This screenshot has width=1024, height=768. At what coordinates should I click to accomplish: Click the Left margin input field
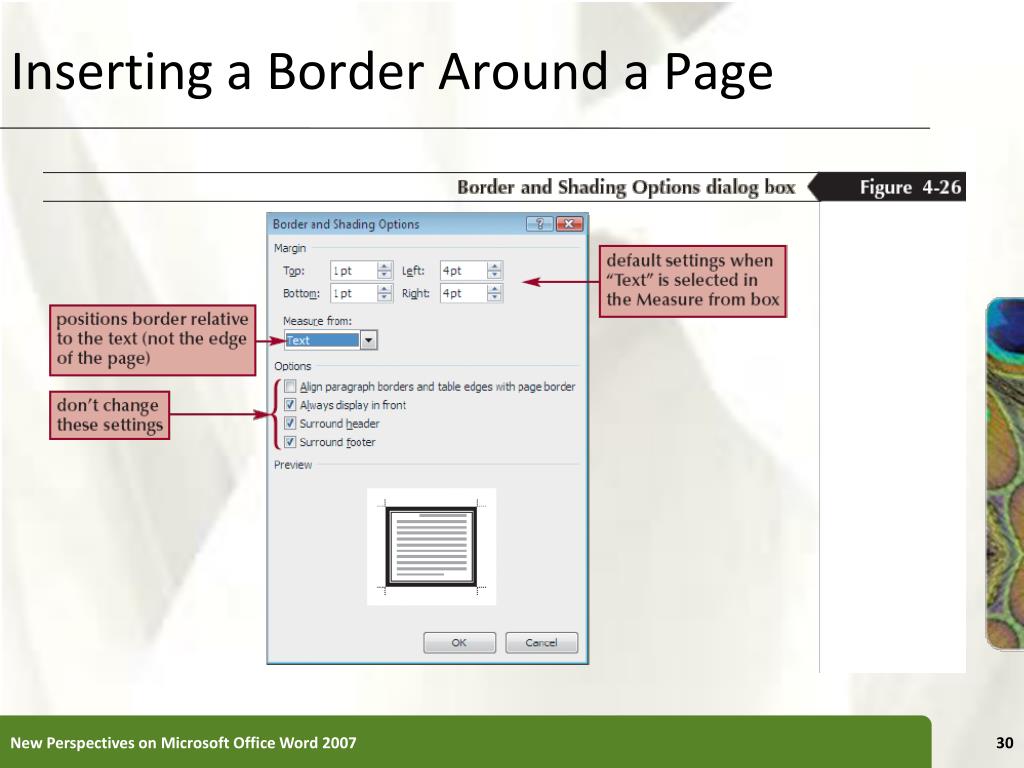(464, 270)
